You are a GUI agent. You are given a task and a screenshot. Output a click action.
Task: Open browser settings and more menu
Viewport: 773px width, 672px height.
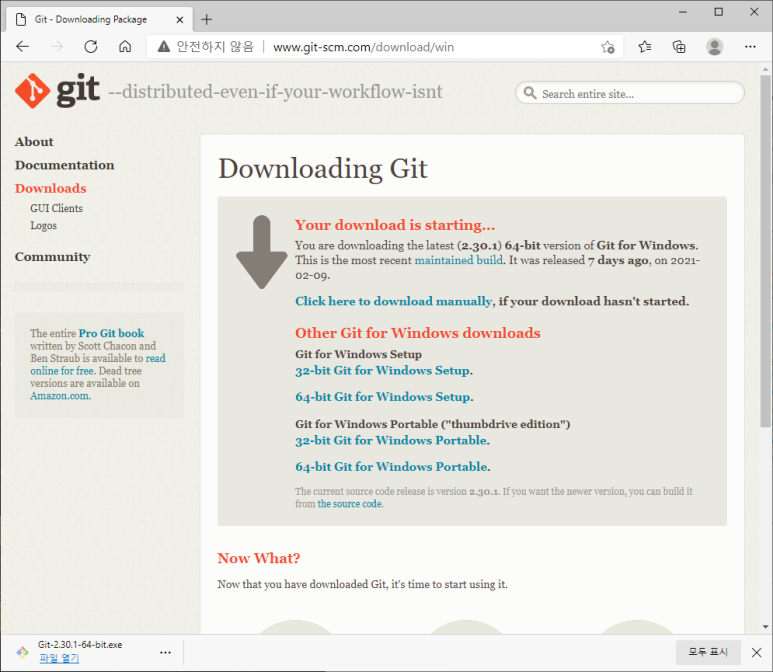(x=750, y=47)
